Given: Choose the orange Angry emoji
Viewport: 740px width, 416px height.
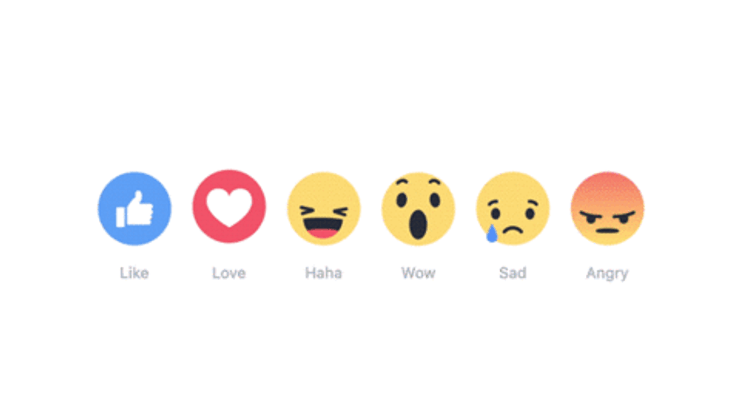Looking at the screenshot, I should click(607, 208).
